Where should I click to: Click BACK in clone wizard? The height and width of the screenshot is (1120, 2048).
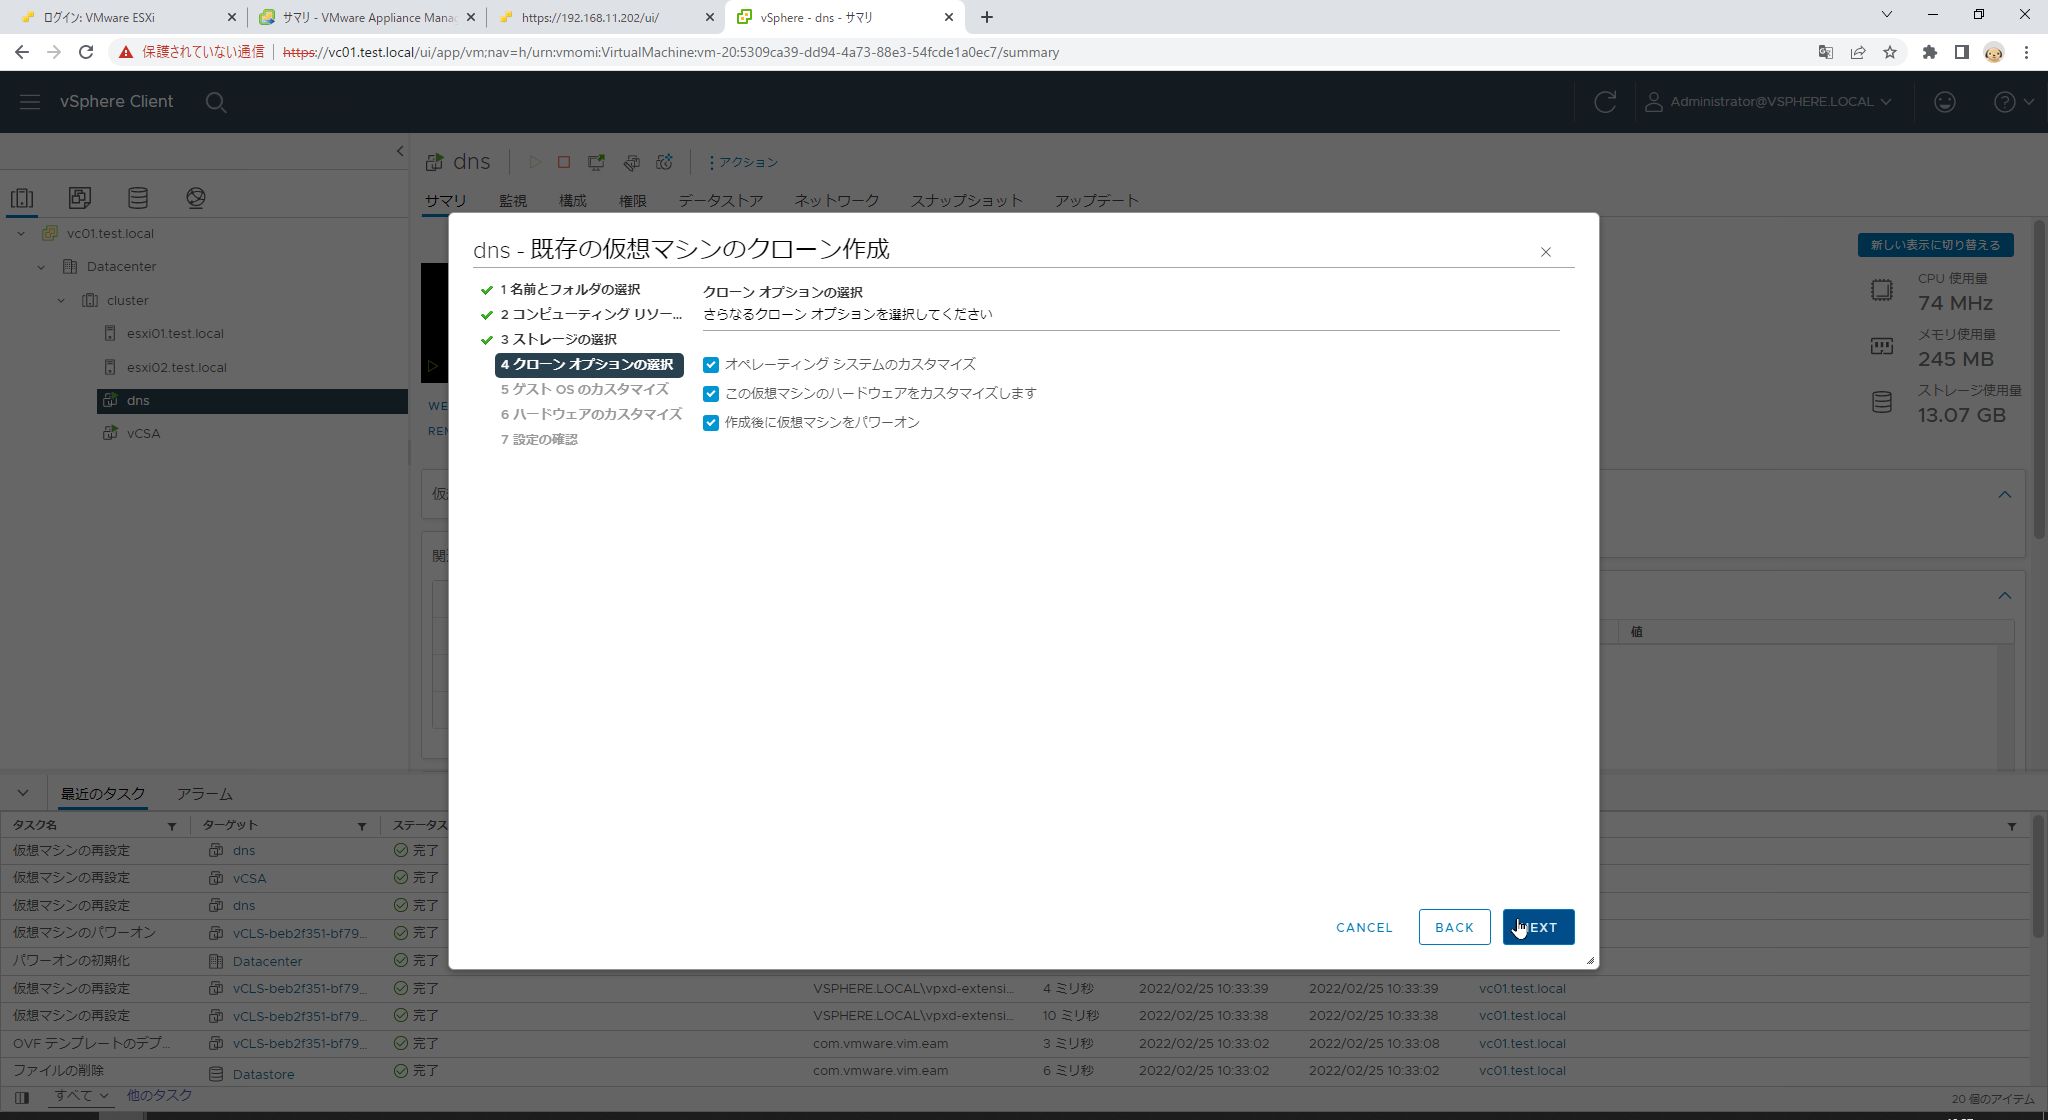[x=1454, y=927]
